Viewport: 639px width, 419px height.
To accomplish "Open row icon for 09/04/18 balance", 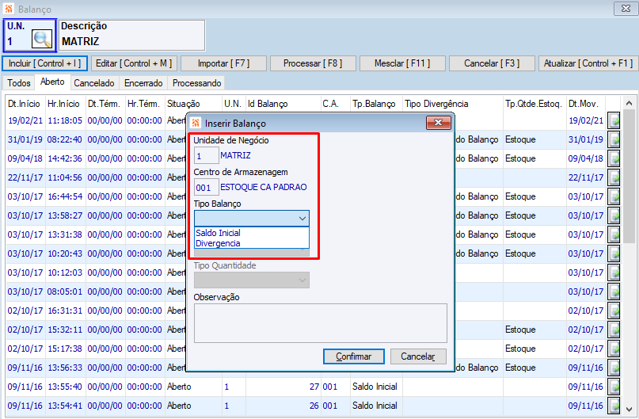I will [x=613, y=159].
